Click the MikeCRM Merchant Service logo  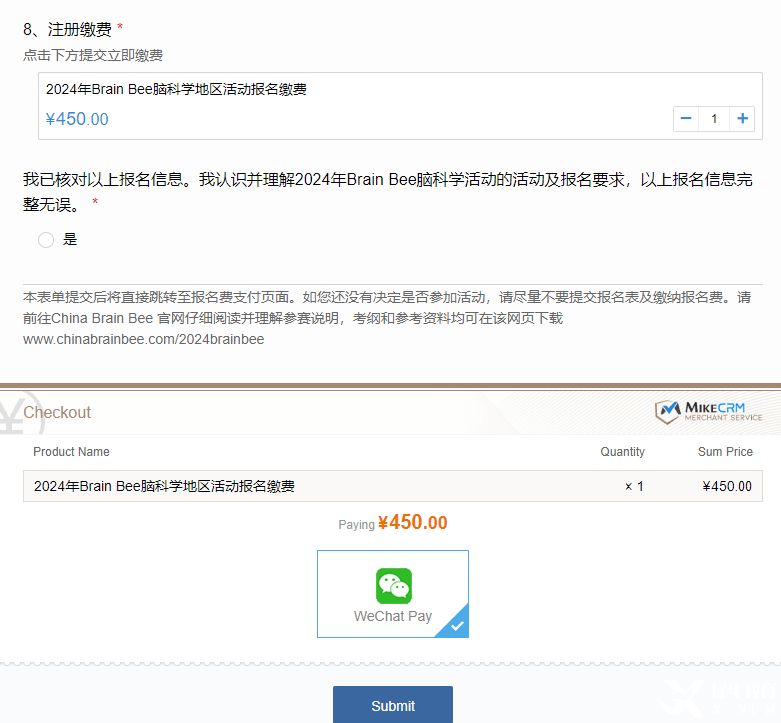708,411
